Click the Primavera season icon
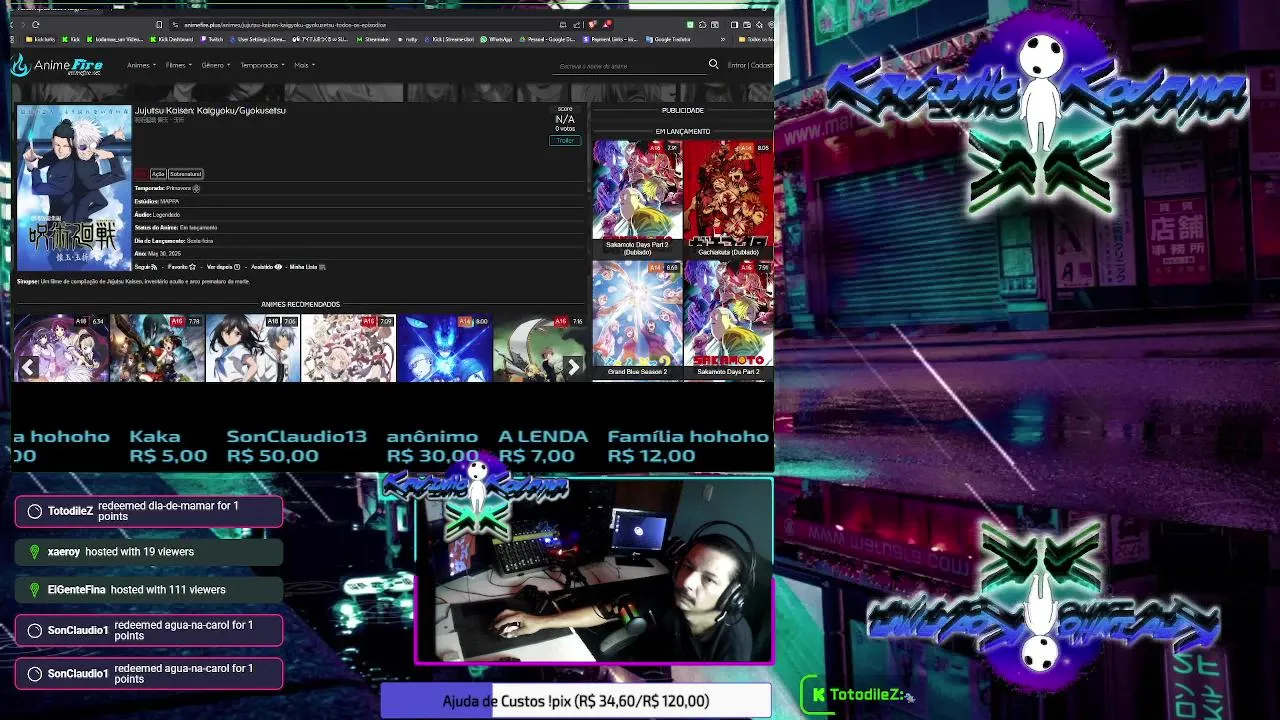The width and height of the screenshot is (1280, 720). click(196, 188)
